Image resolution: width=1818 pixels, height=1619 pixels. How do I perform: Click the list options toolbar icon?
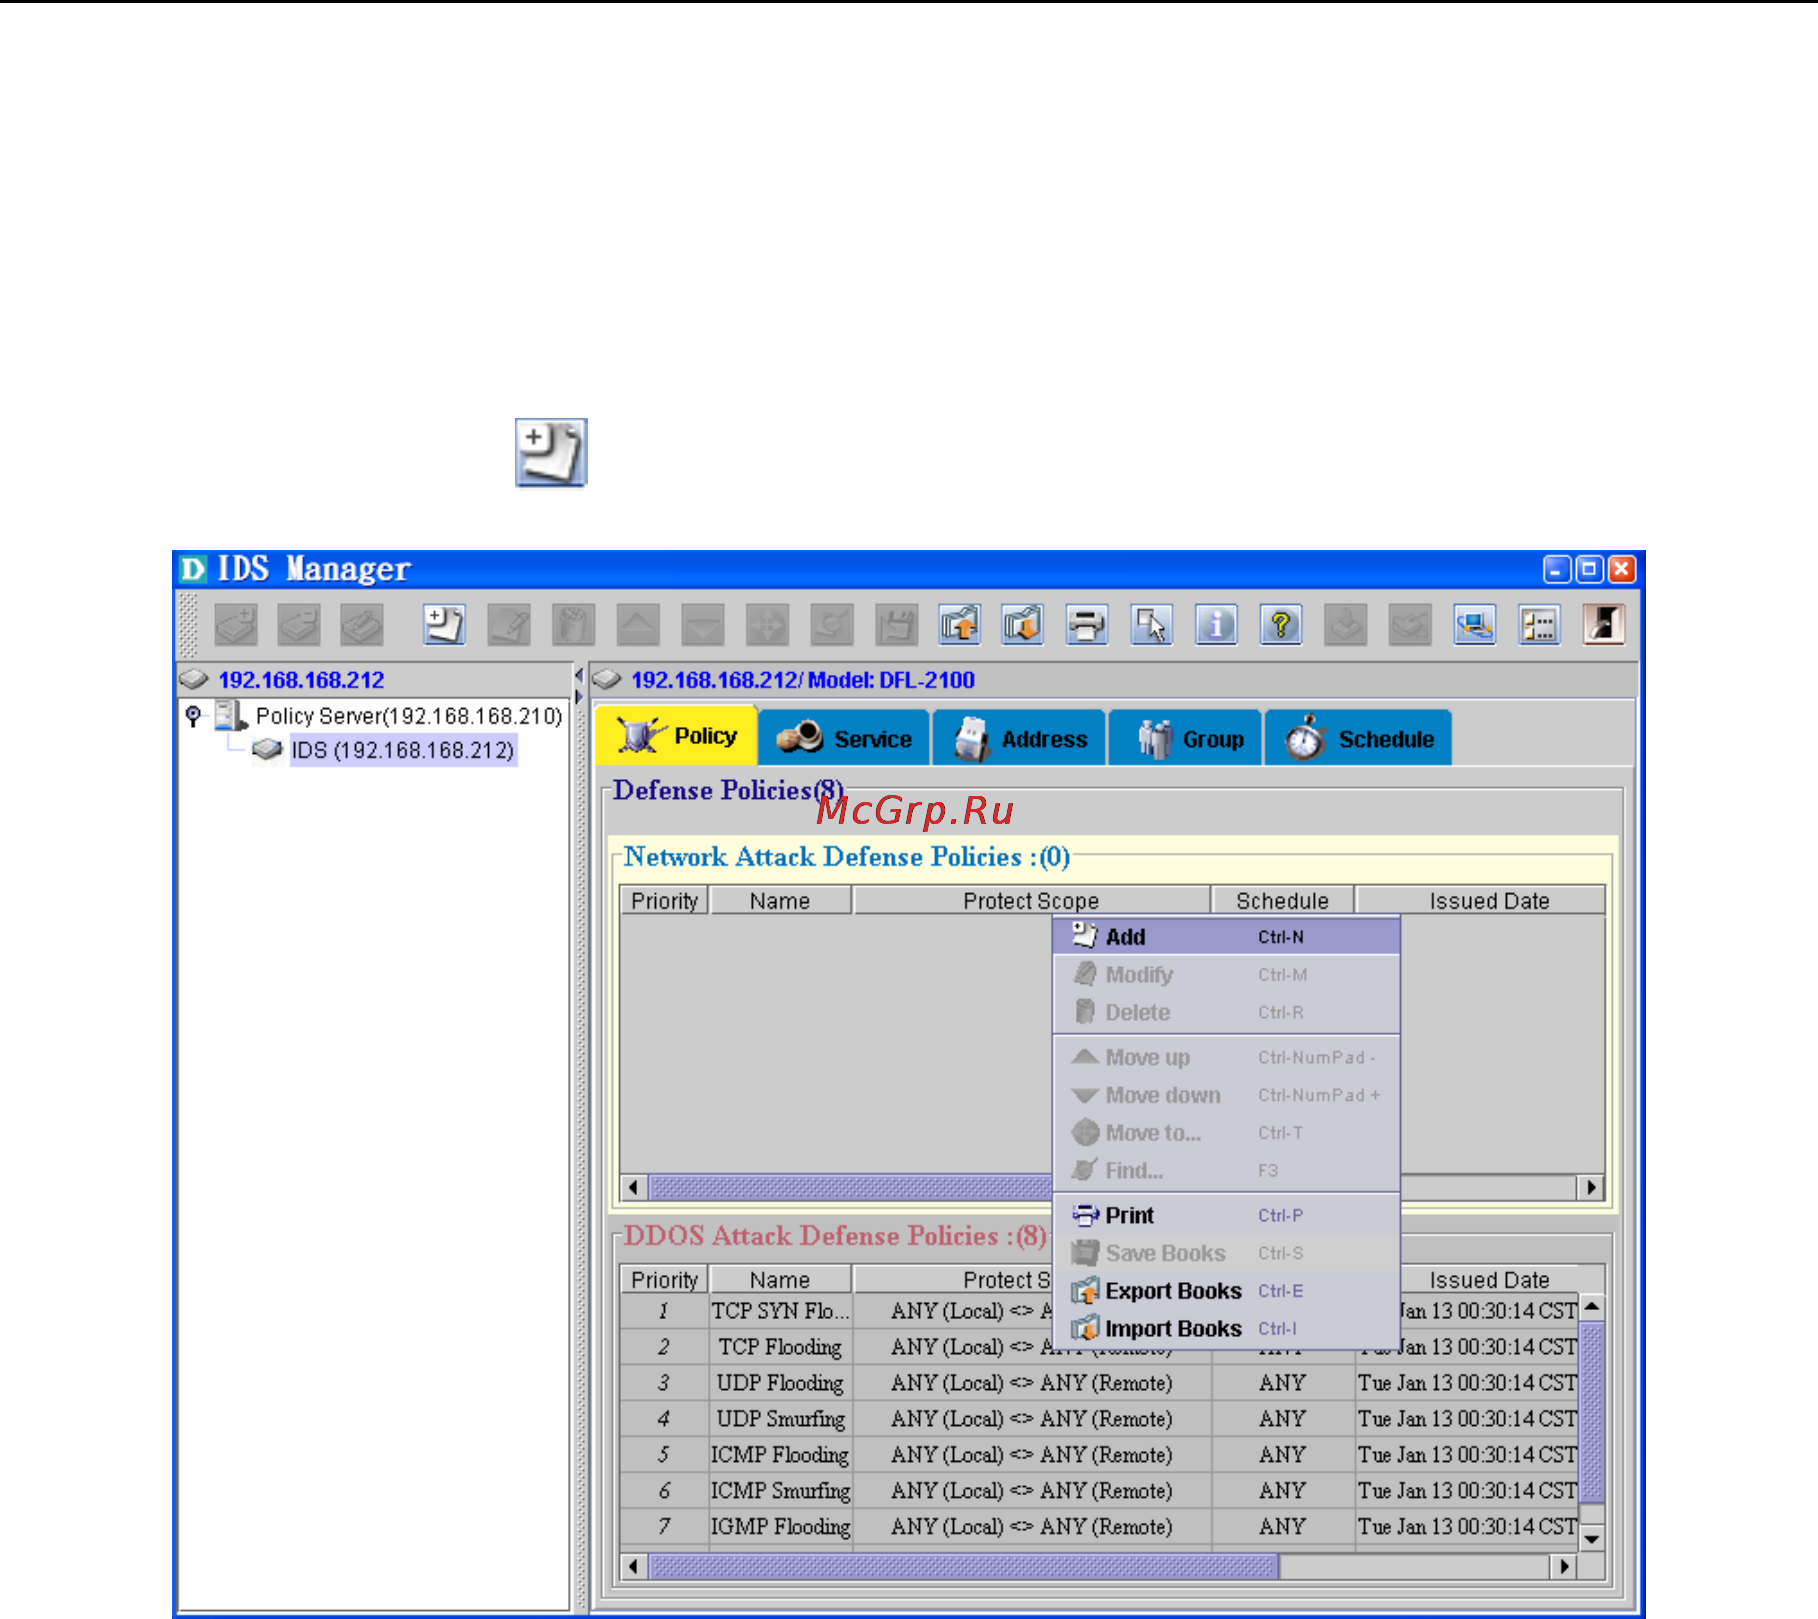click(1539, 626)
